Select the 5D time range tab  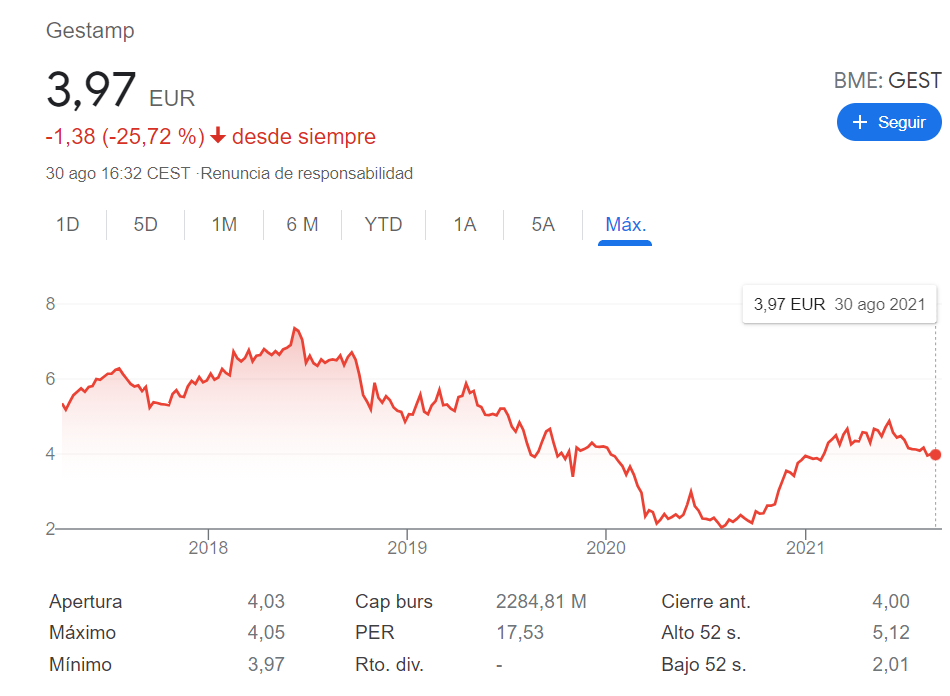point(145,225)
